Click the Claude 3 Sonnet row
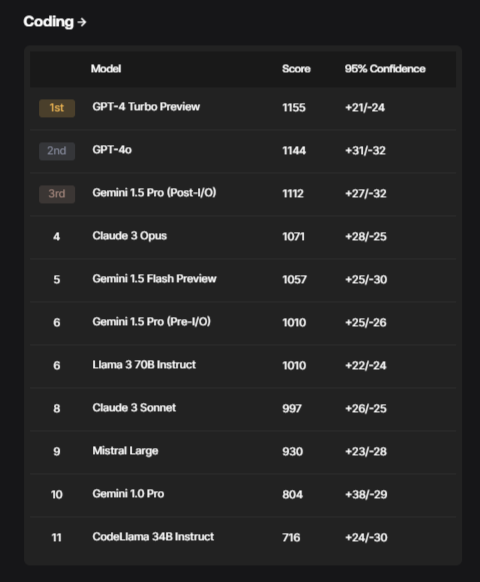This screenshot has width=480, height=582. coord(243,409)
